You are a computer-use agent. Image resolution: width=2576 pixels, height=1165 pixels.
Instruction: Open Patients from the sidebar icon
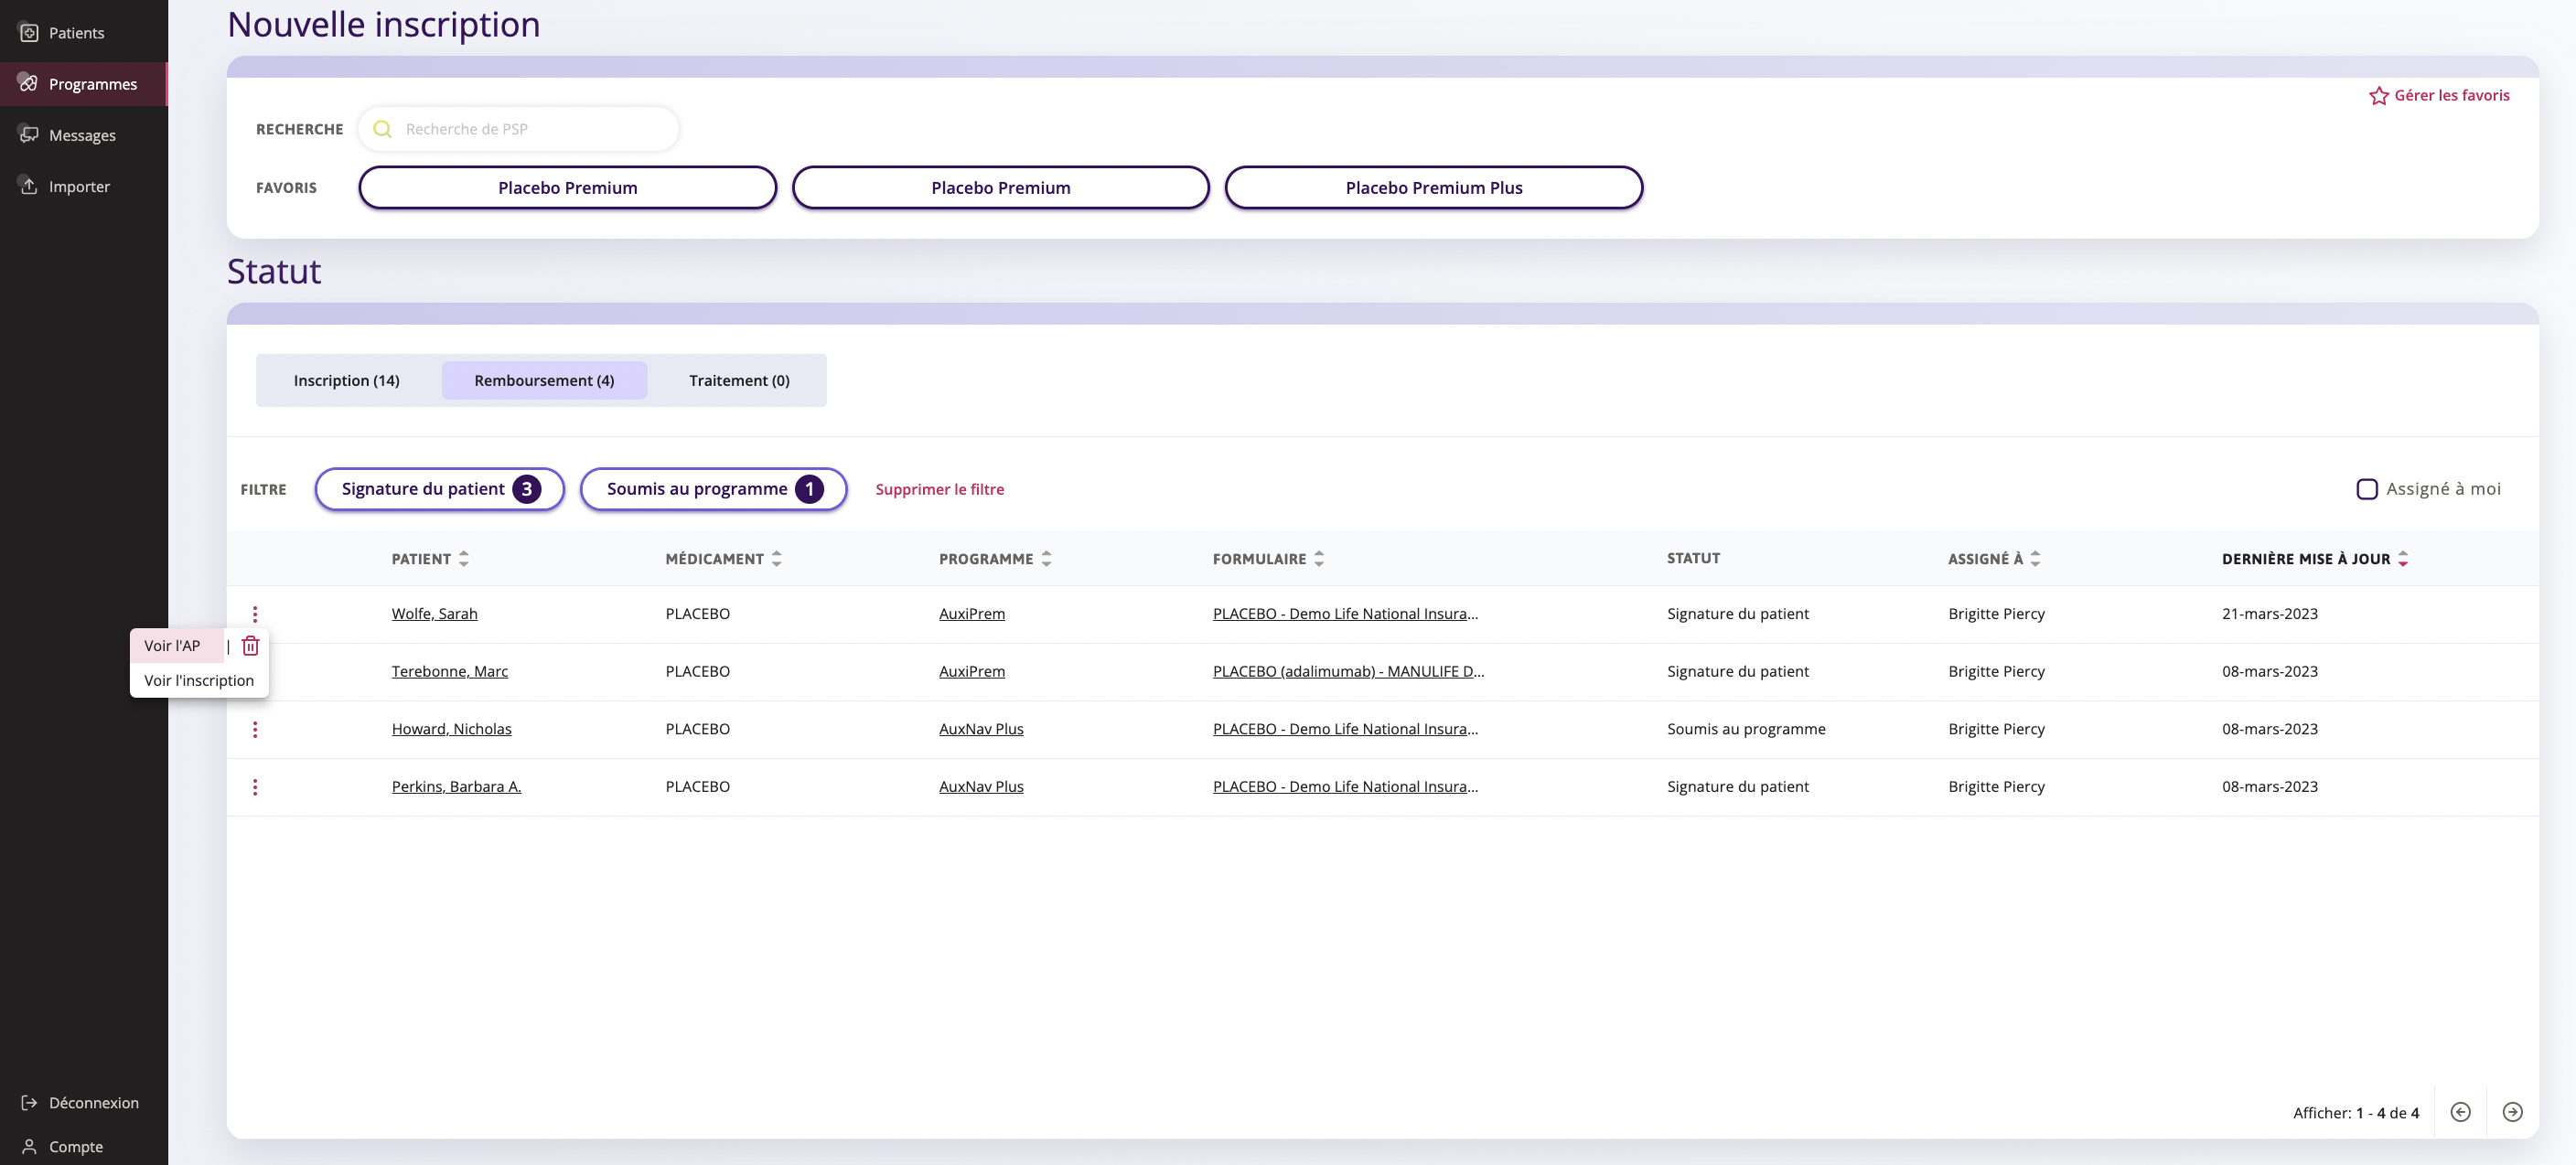[29, 33]
